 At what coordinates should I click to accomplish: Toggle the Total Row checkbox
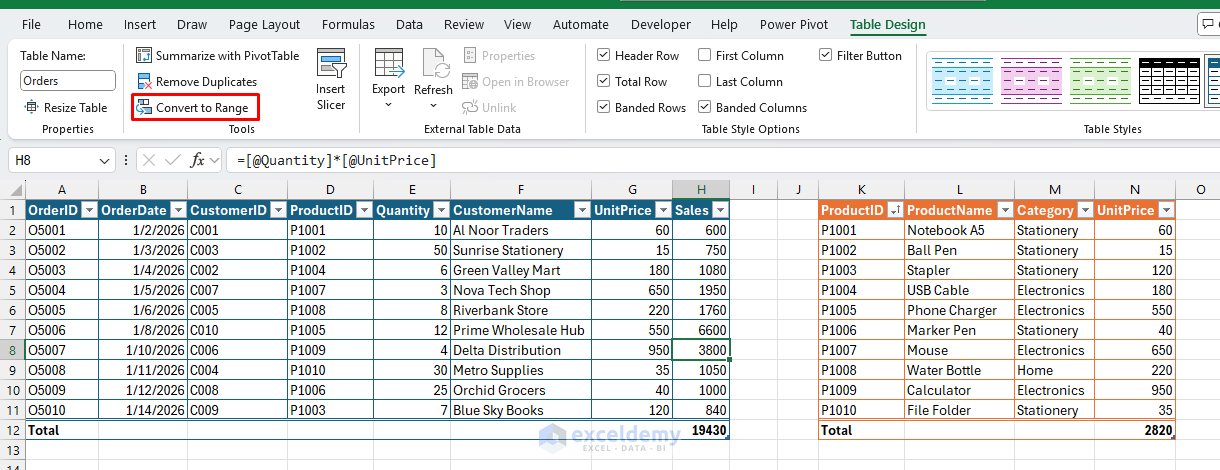point(604,82)
